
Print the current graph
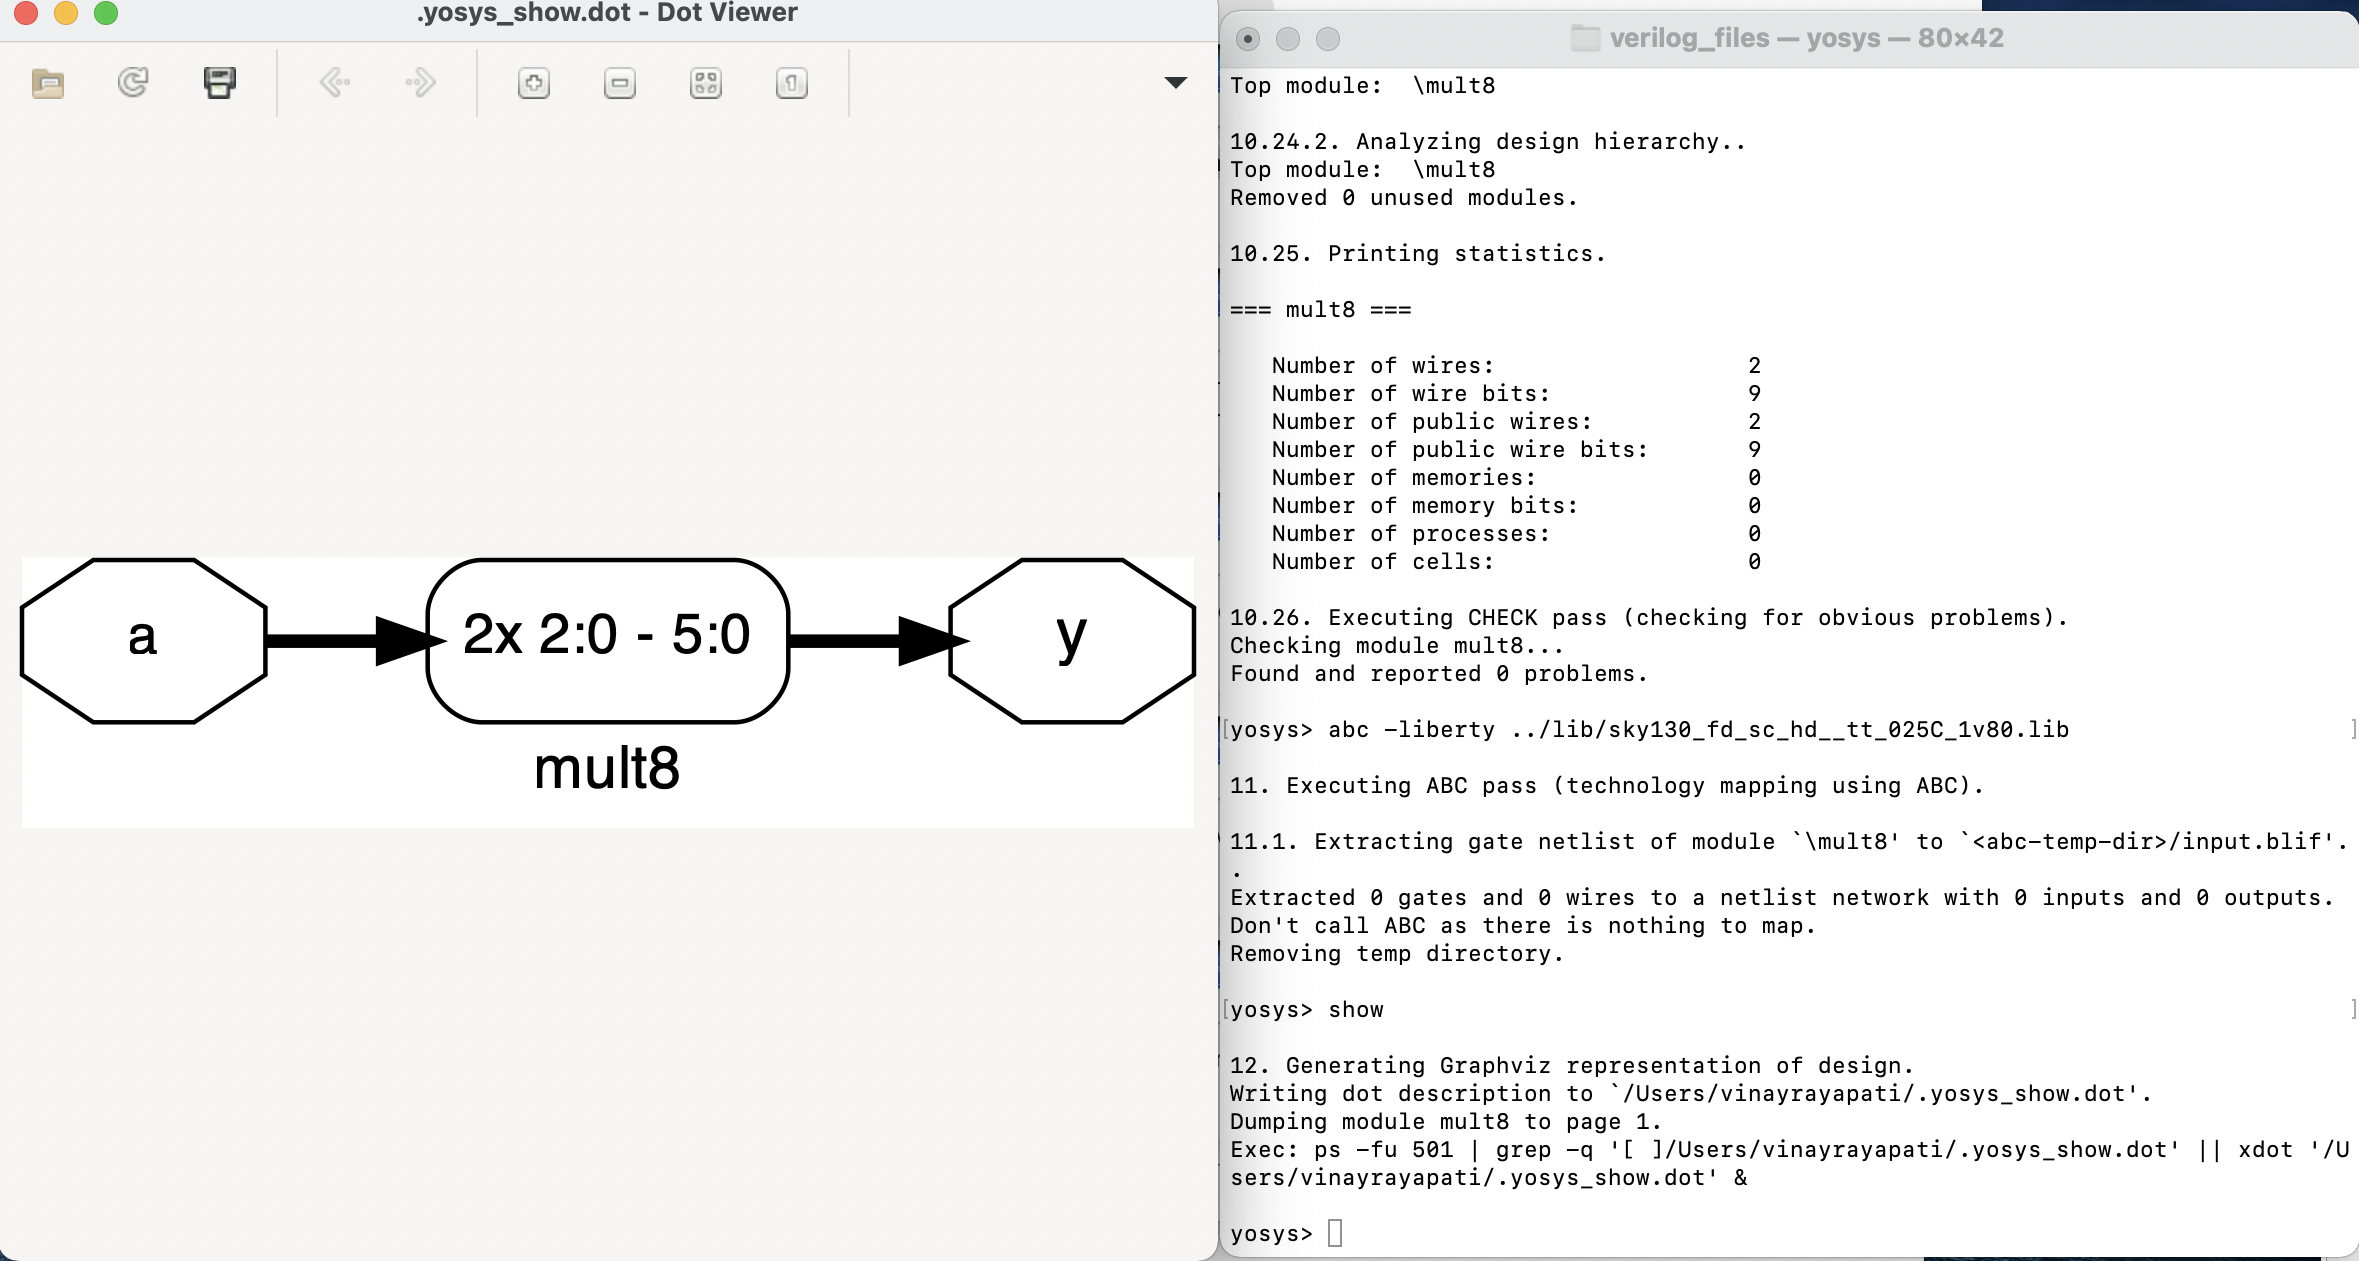[219, 83]
